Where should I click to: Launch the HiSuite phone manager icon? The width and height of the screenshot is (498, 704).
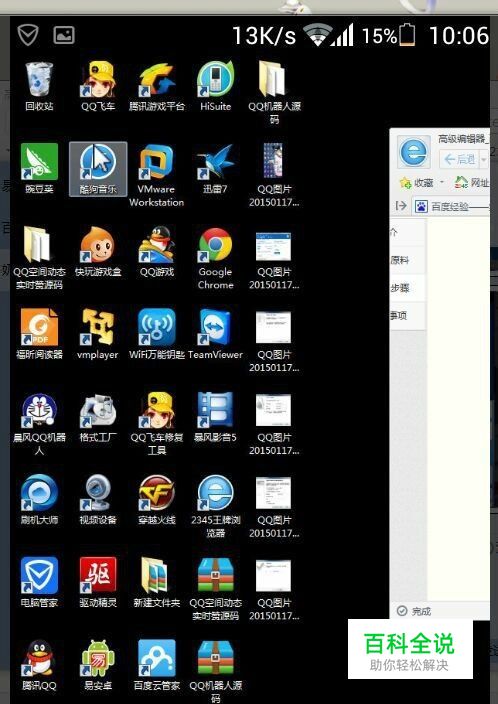click(216, 86)
